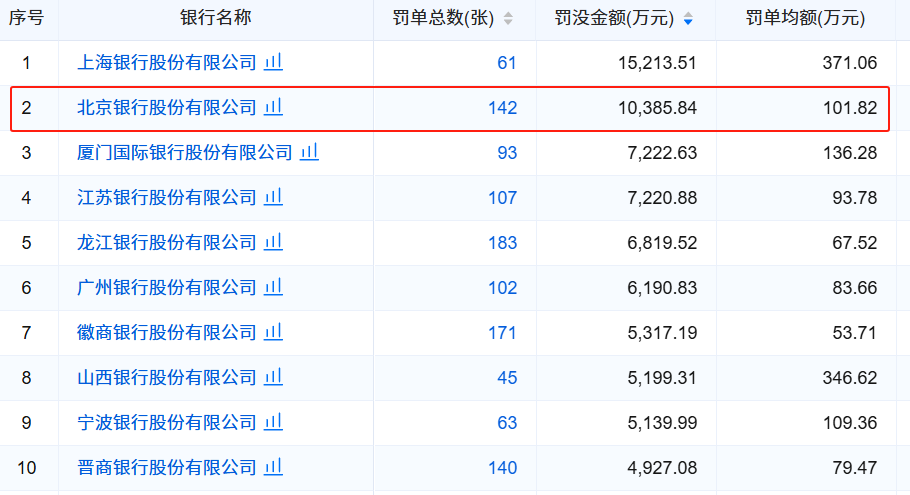Open 晋商银行股份有限公司 link
Viewport: 910px width, 495px height.
pos(167,468)
